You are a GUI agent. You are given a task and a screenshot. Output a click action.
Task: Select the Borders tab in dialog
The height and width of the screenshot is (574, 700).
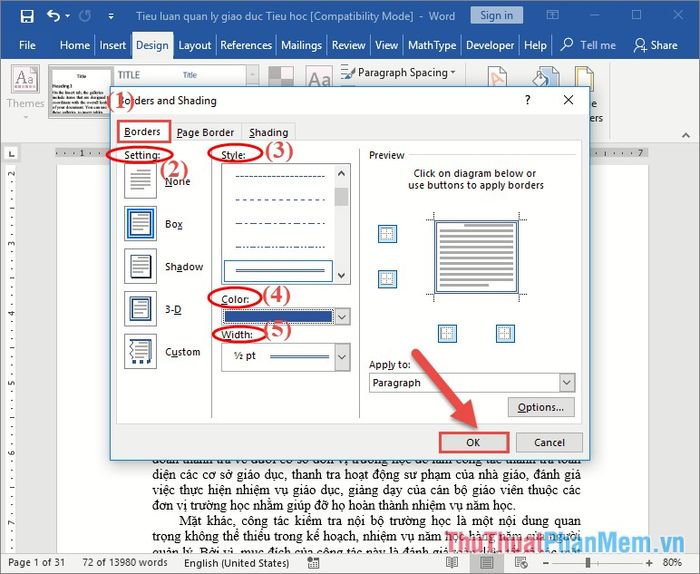coord(142,132)
